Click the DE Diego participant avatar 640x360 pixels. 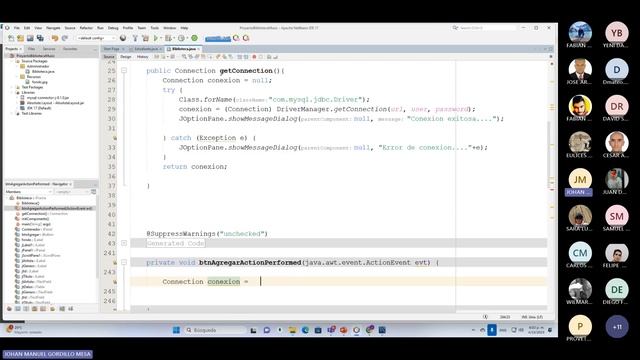click(616, 290)
